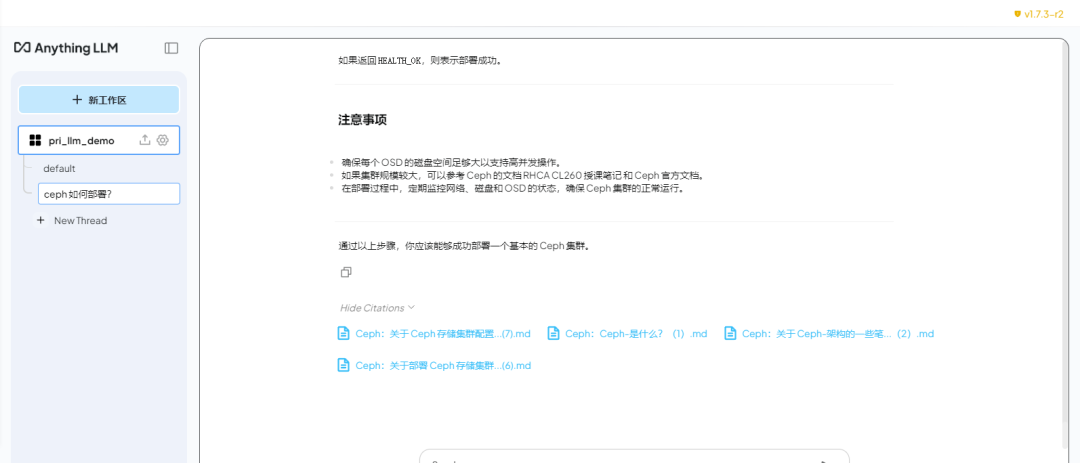Open pri_llm_demo workspace settings gear
The height and width of the screenshot is (463, 1080).
tap(163, 140)
